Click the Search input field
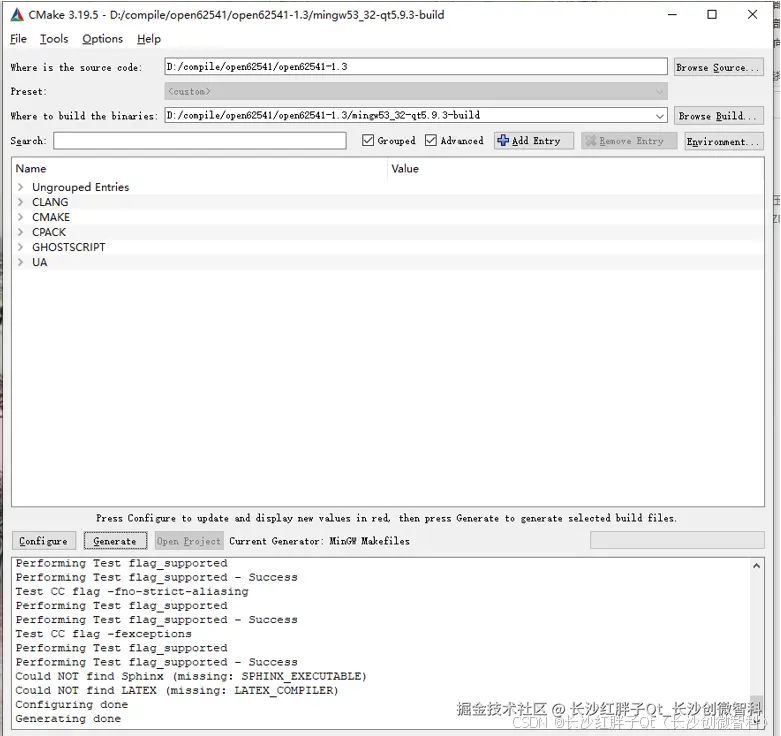 (200, 141)
